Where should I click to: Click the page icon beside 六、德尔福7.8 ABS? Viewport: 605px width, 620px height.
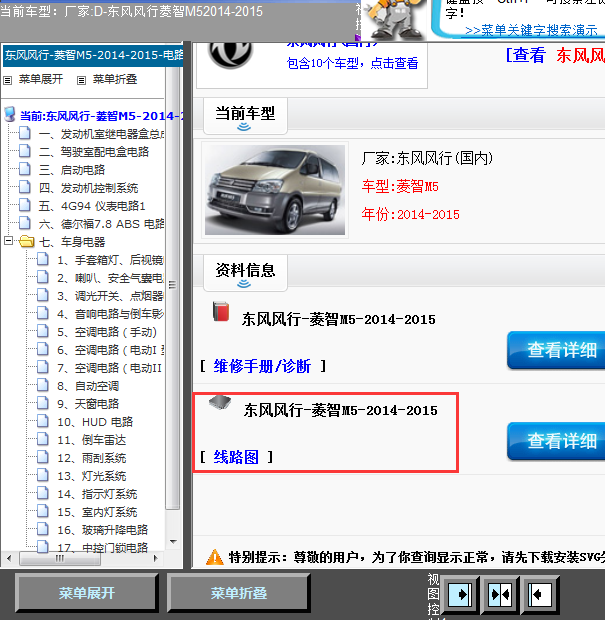pyautogui.click(x=25, y=223)
